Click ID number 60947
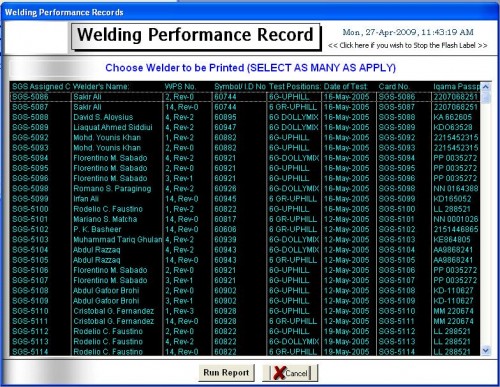The width and height of the screenshot is (500, 387). [x=225, y=127]
